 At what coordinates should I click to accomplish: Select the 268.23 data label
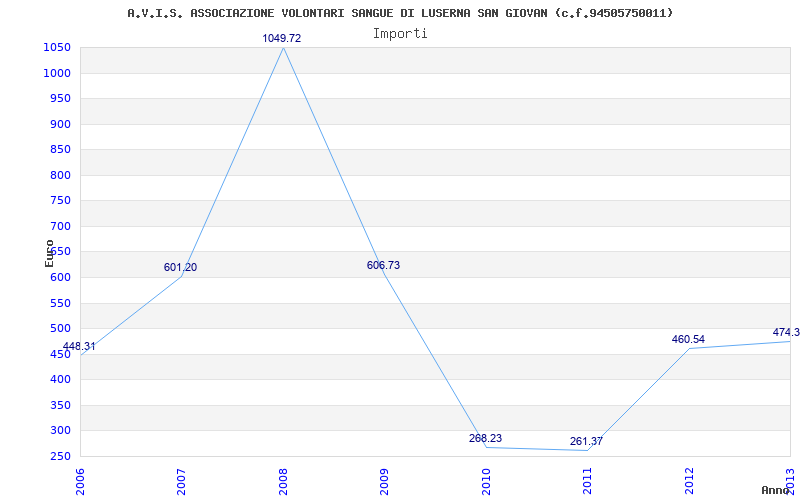pos(485,438)
